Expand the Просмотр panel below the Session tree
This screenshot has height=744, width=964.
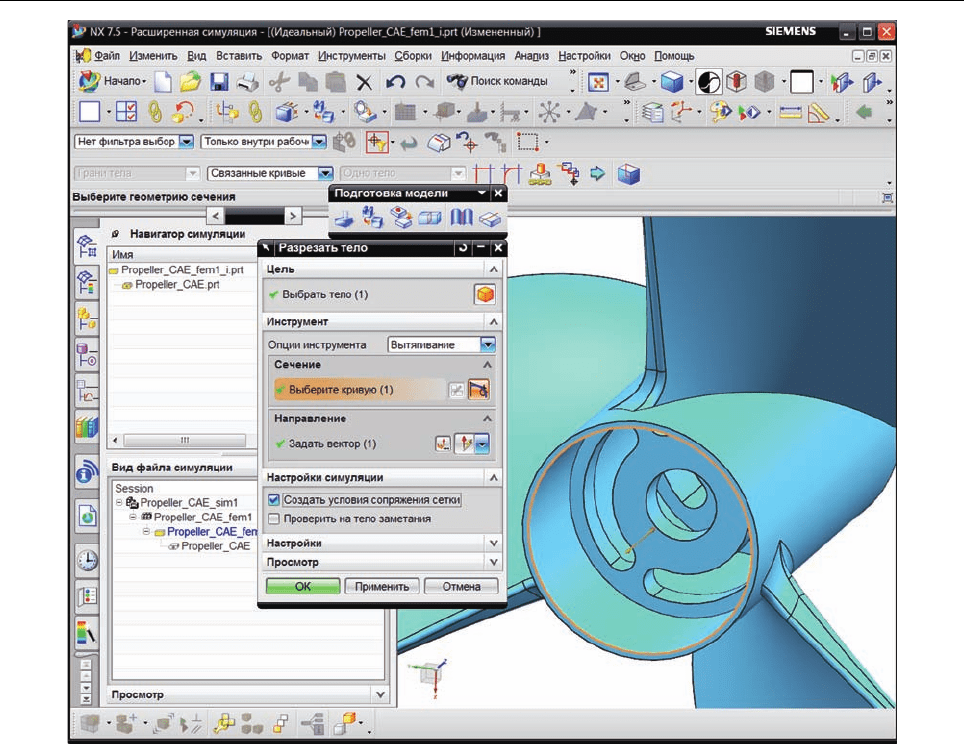point(380,694)
